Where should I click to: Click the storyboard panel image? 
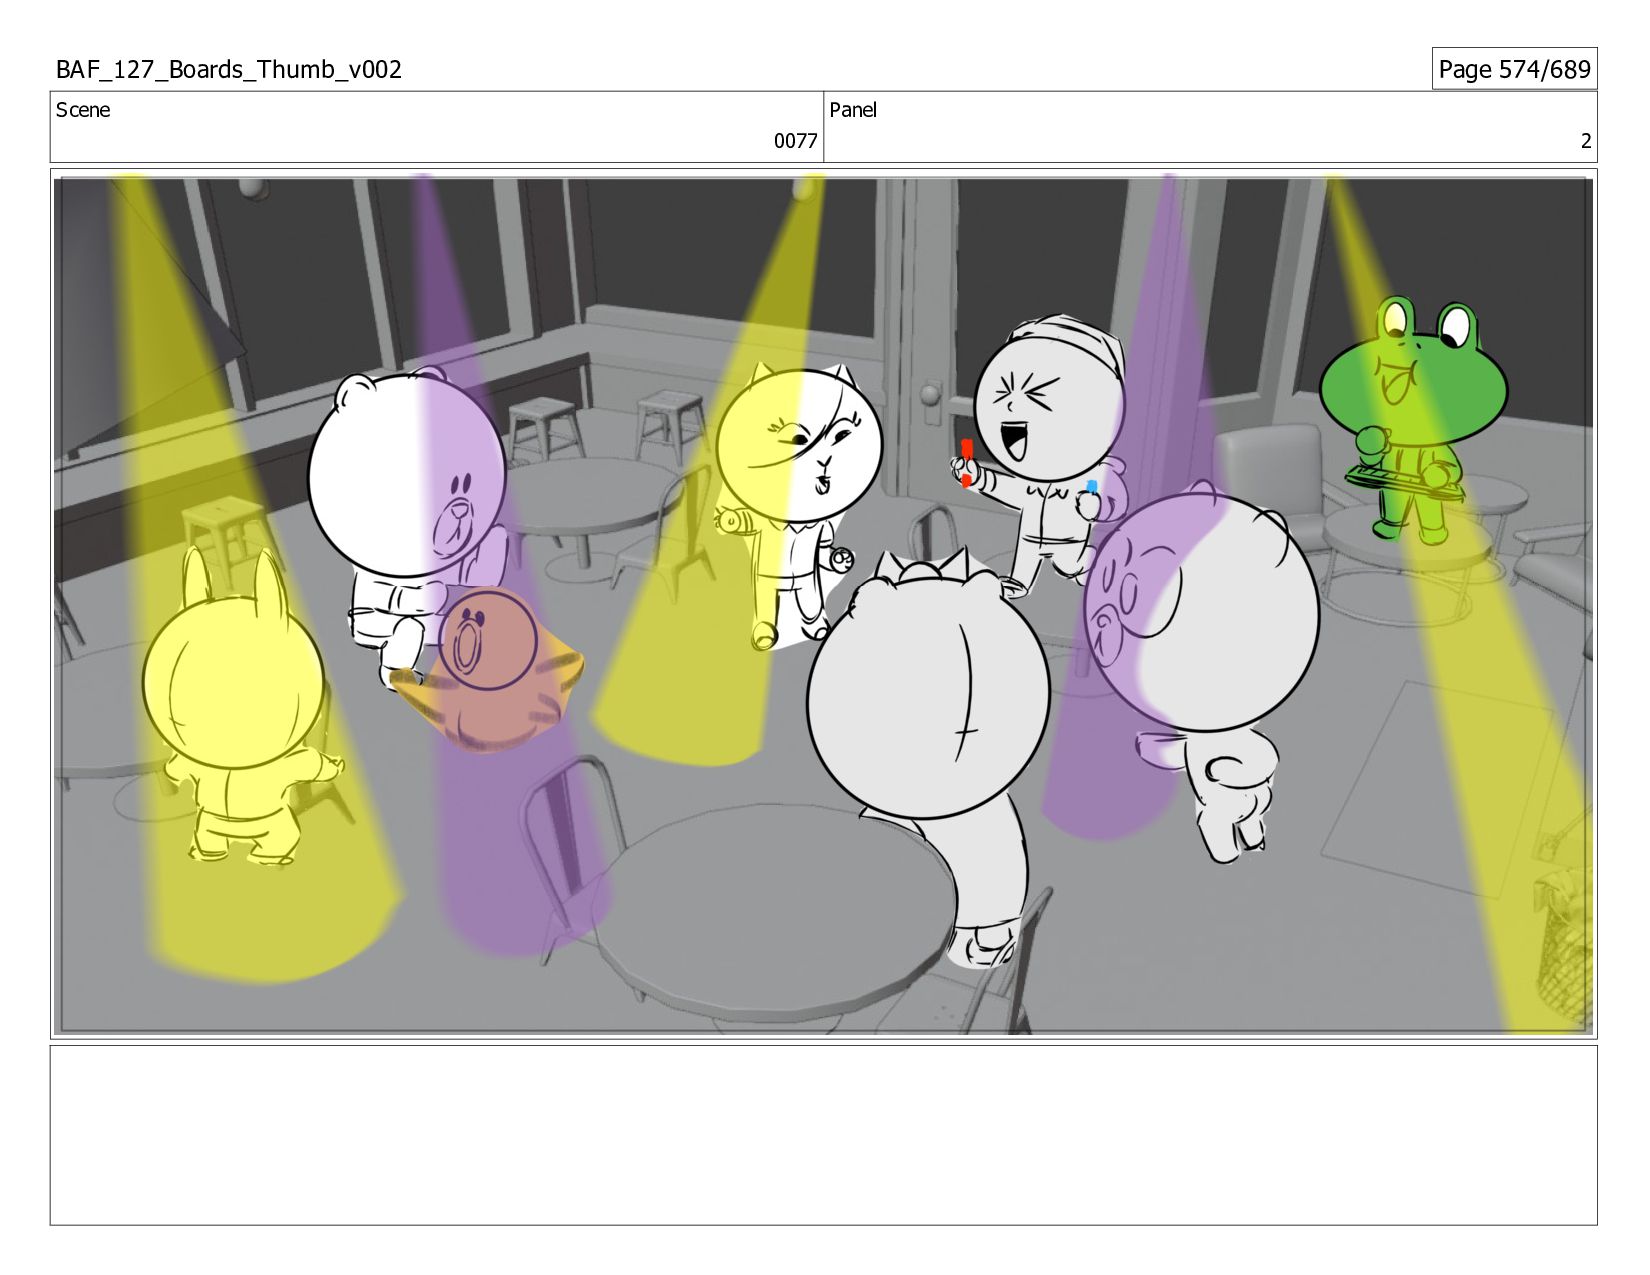coord(823,604)
